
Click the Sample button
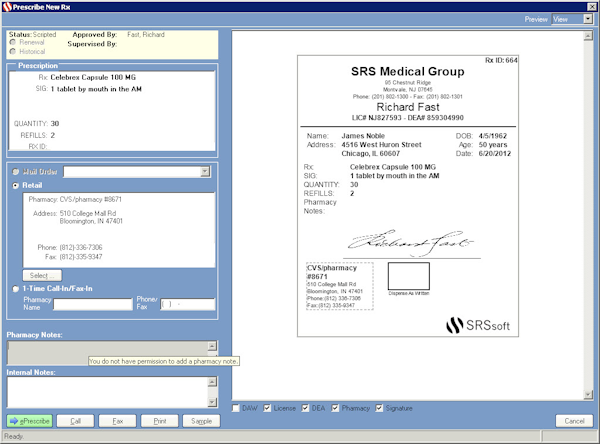click(201, 421)
